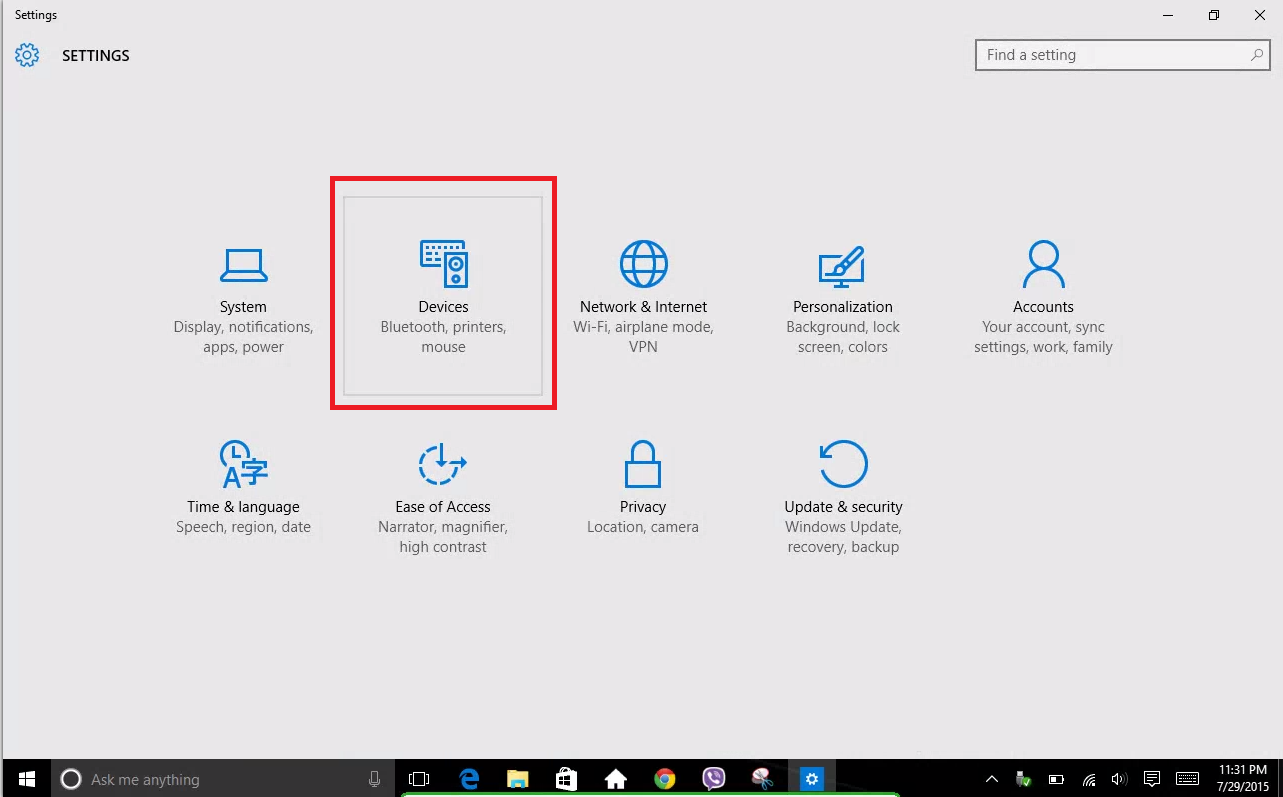The height and width of the screenshot is (797, 1283).
Task: Open Devices settings
Action: pos(443,293)
